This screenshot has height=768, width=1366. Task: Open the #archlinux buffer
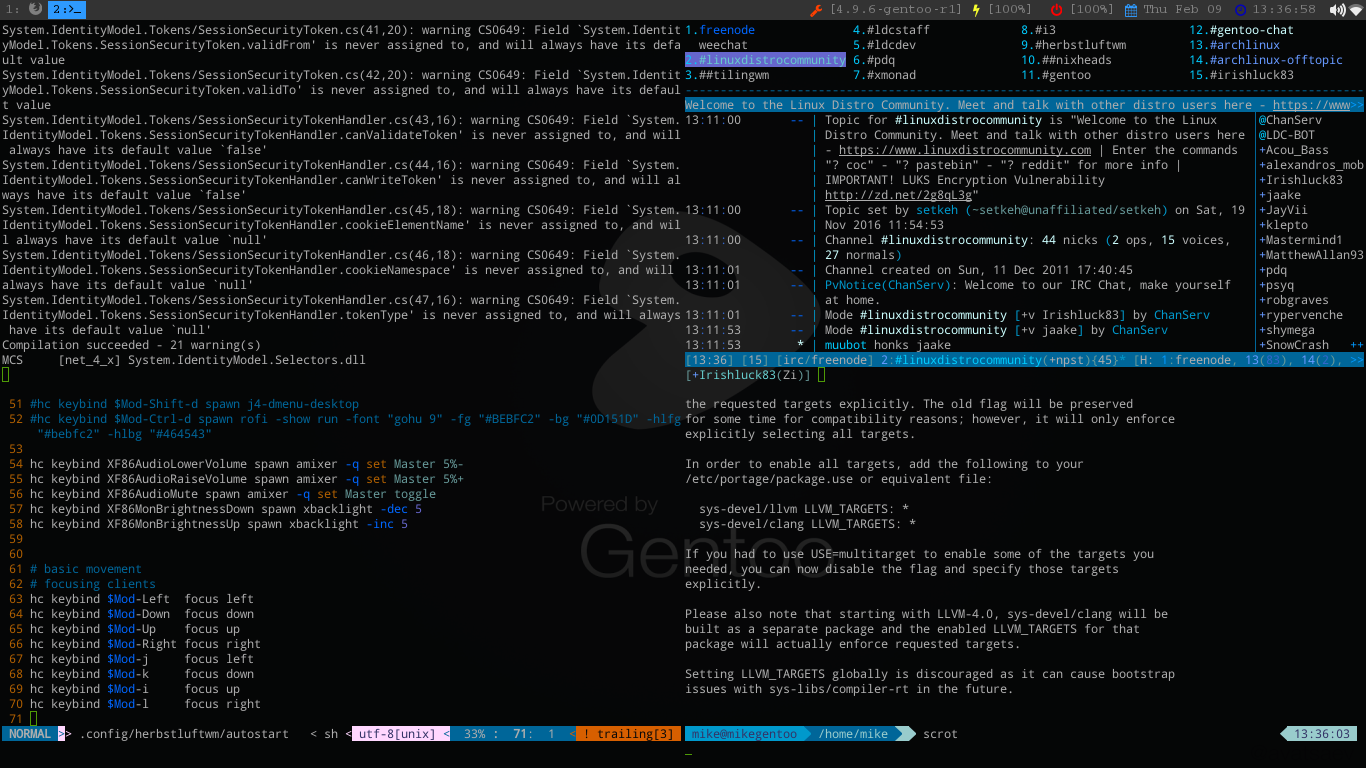[x=1234, y=45]
